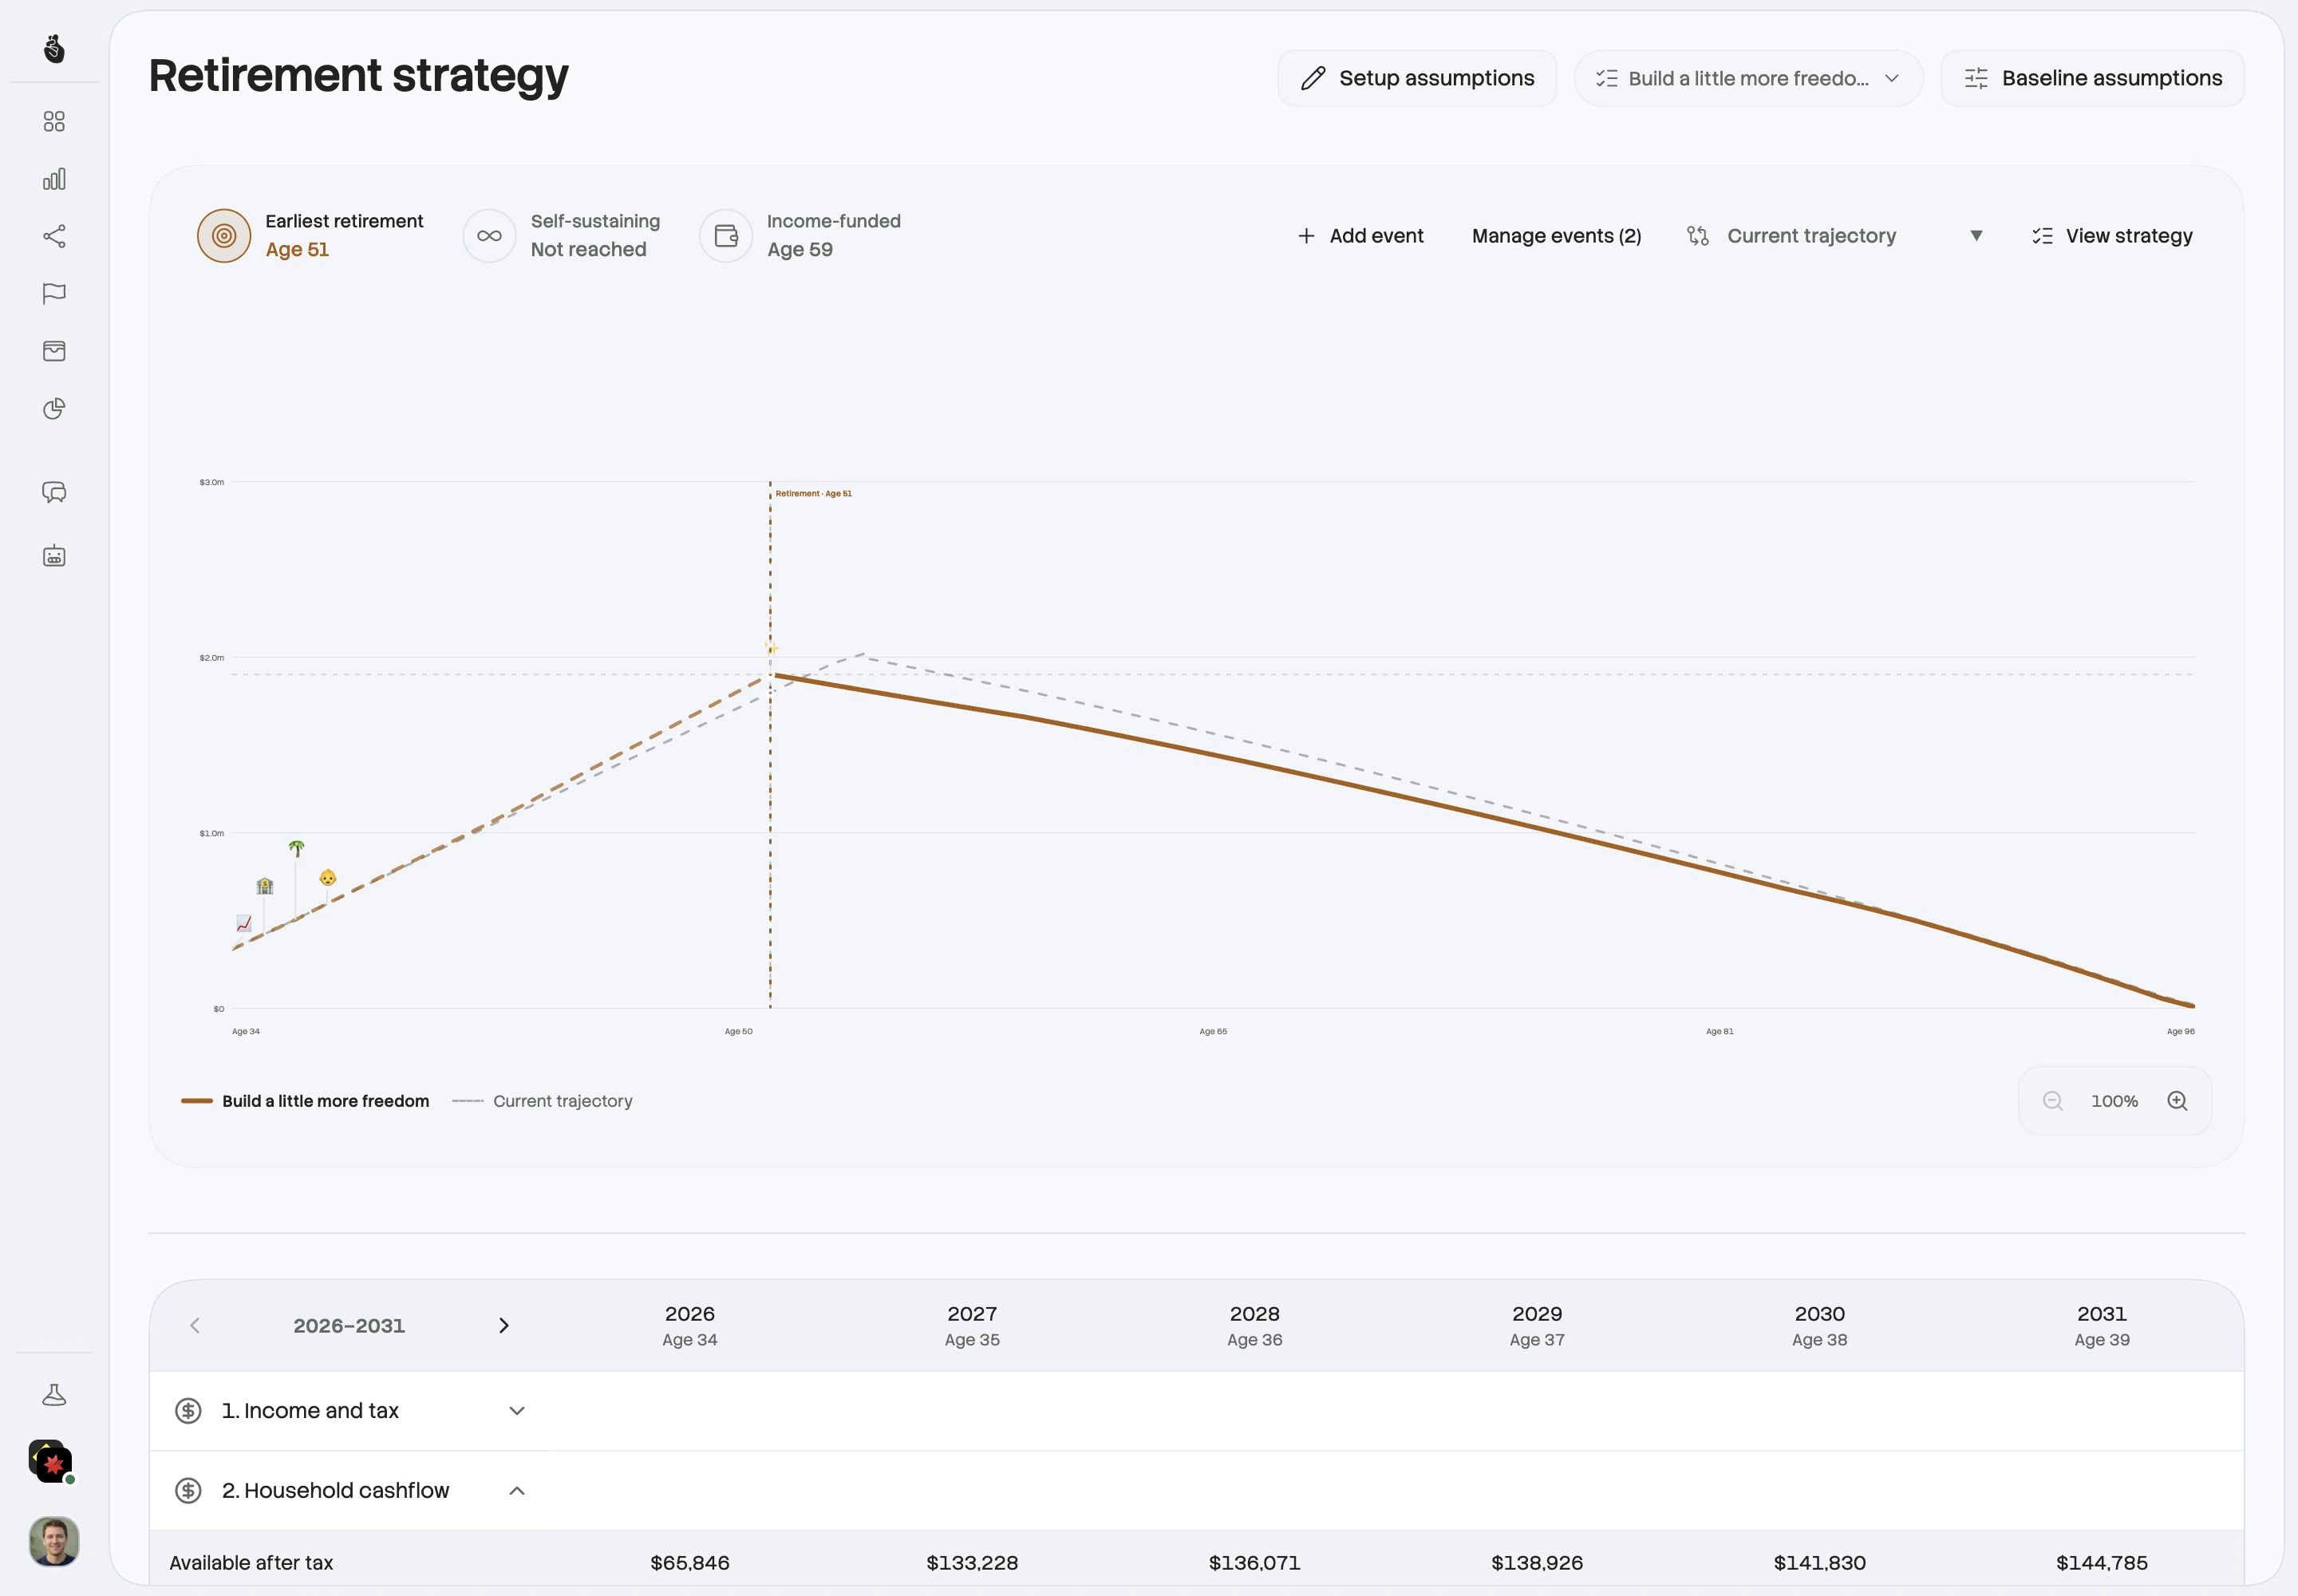Click the palm tree event marker
This screenshot has width=2298, height=1596.
tap(296, 848)
